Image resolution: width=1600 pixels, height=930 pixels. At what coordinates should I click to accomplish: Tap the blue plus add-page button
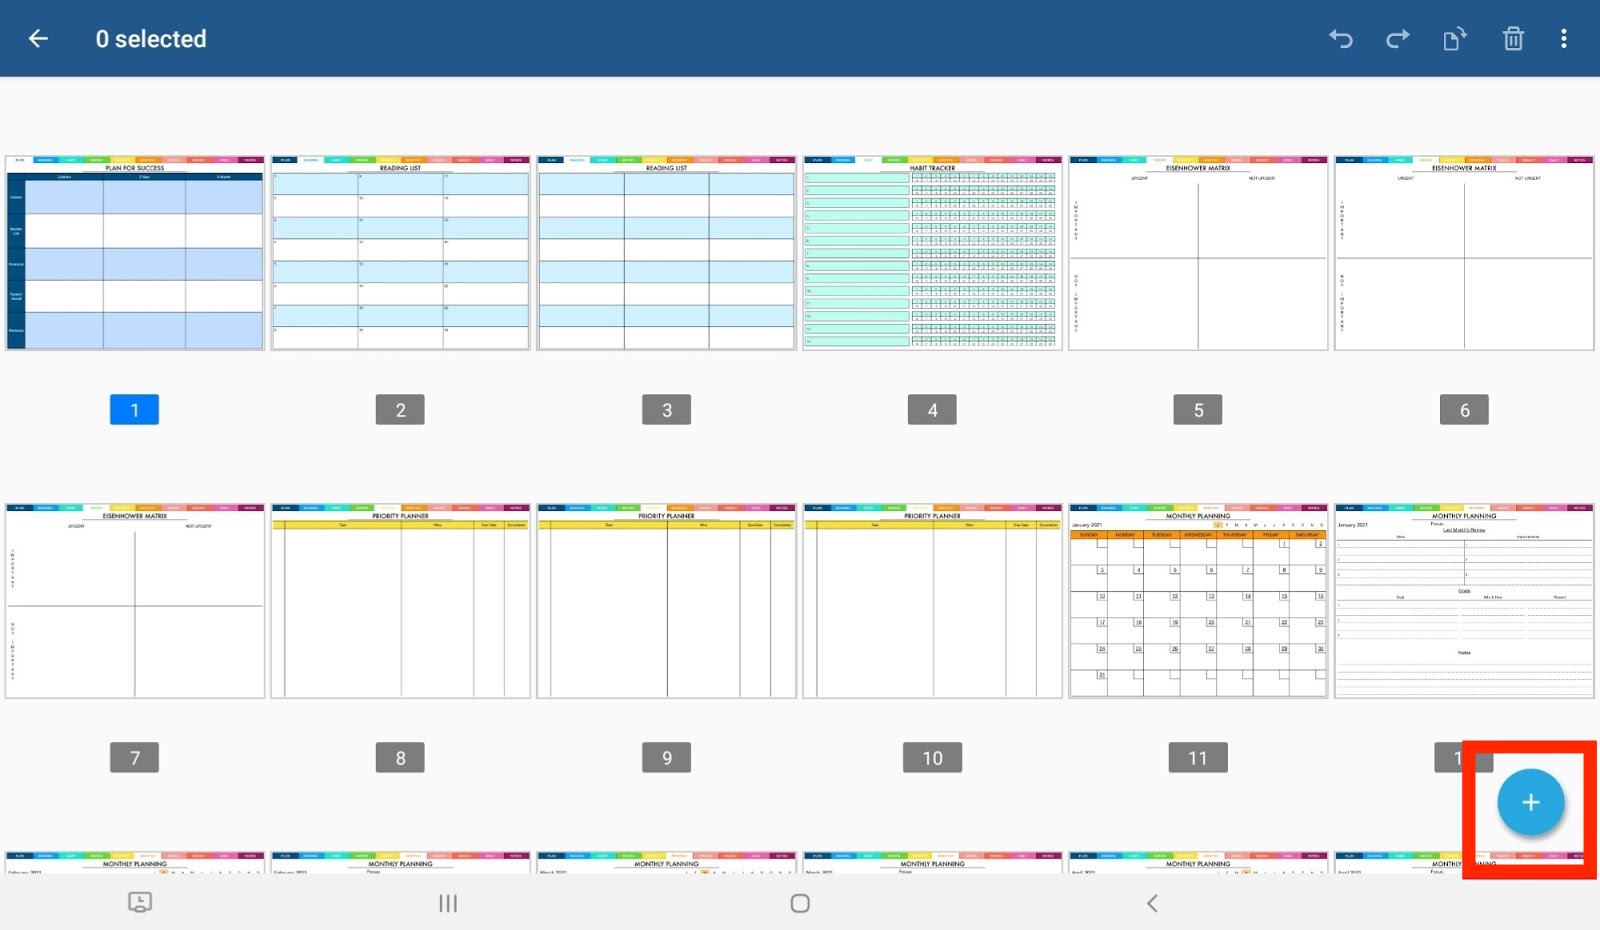coord(1530,802)
